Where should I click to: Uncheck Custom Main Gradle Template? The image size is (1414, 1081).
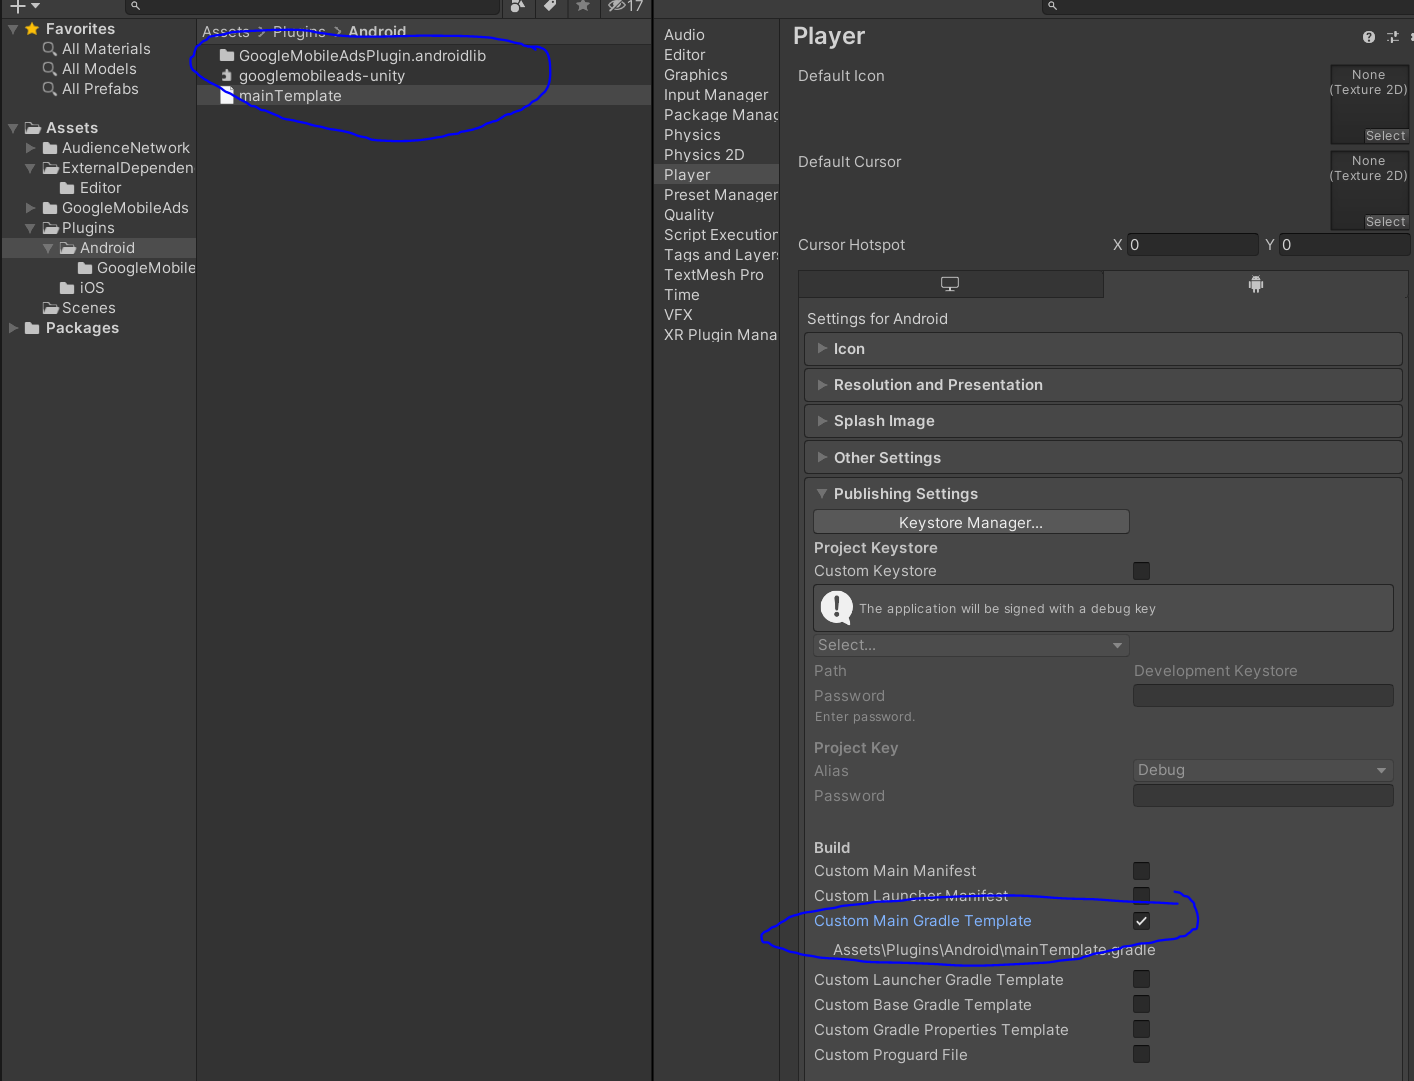[1141, 921]
